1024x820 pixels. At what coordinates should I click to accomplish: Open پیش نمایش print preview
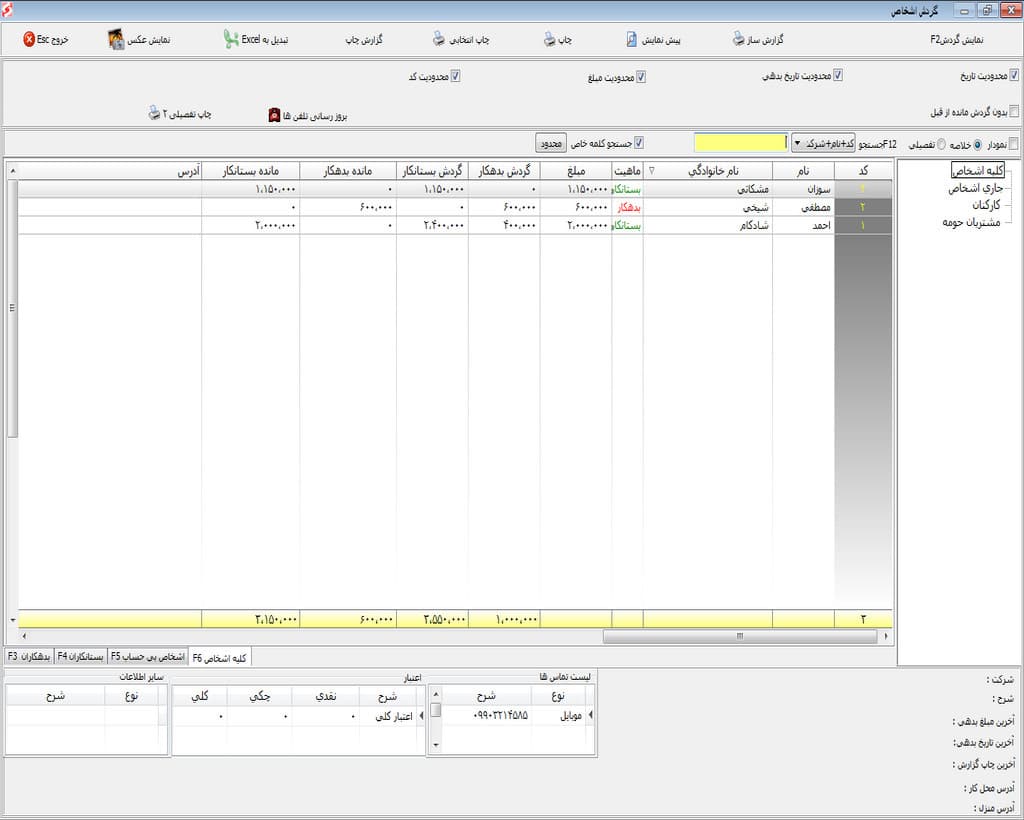632,40
